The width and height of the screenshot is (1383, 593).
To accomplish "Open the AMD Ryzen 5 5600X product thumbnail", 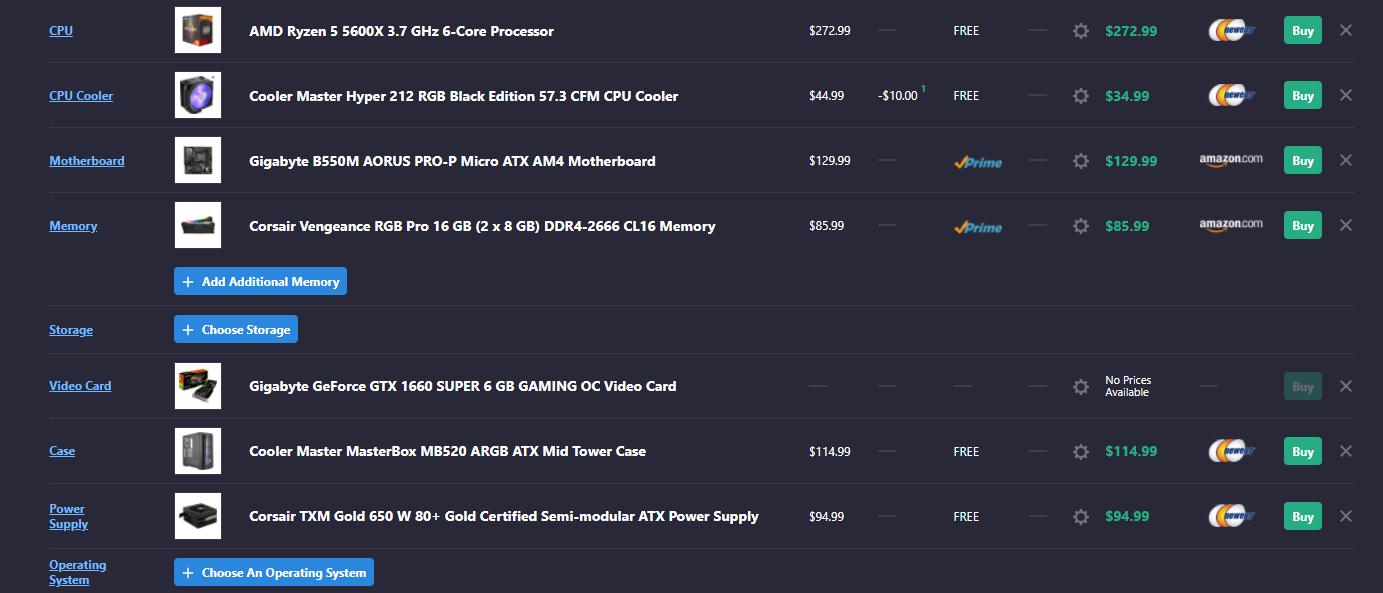I will [x=198, y=31].
